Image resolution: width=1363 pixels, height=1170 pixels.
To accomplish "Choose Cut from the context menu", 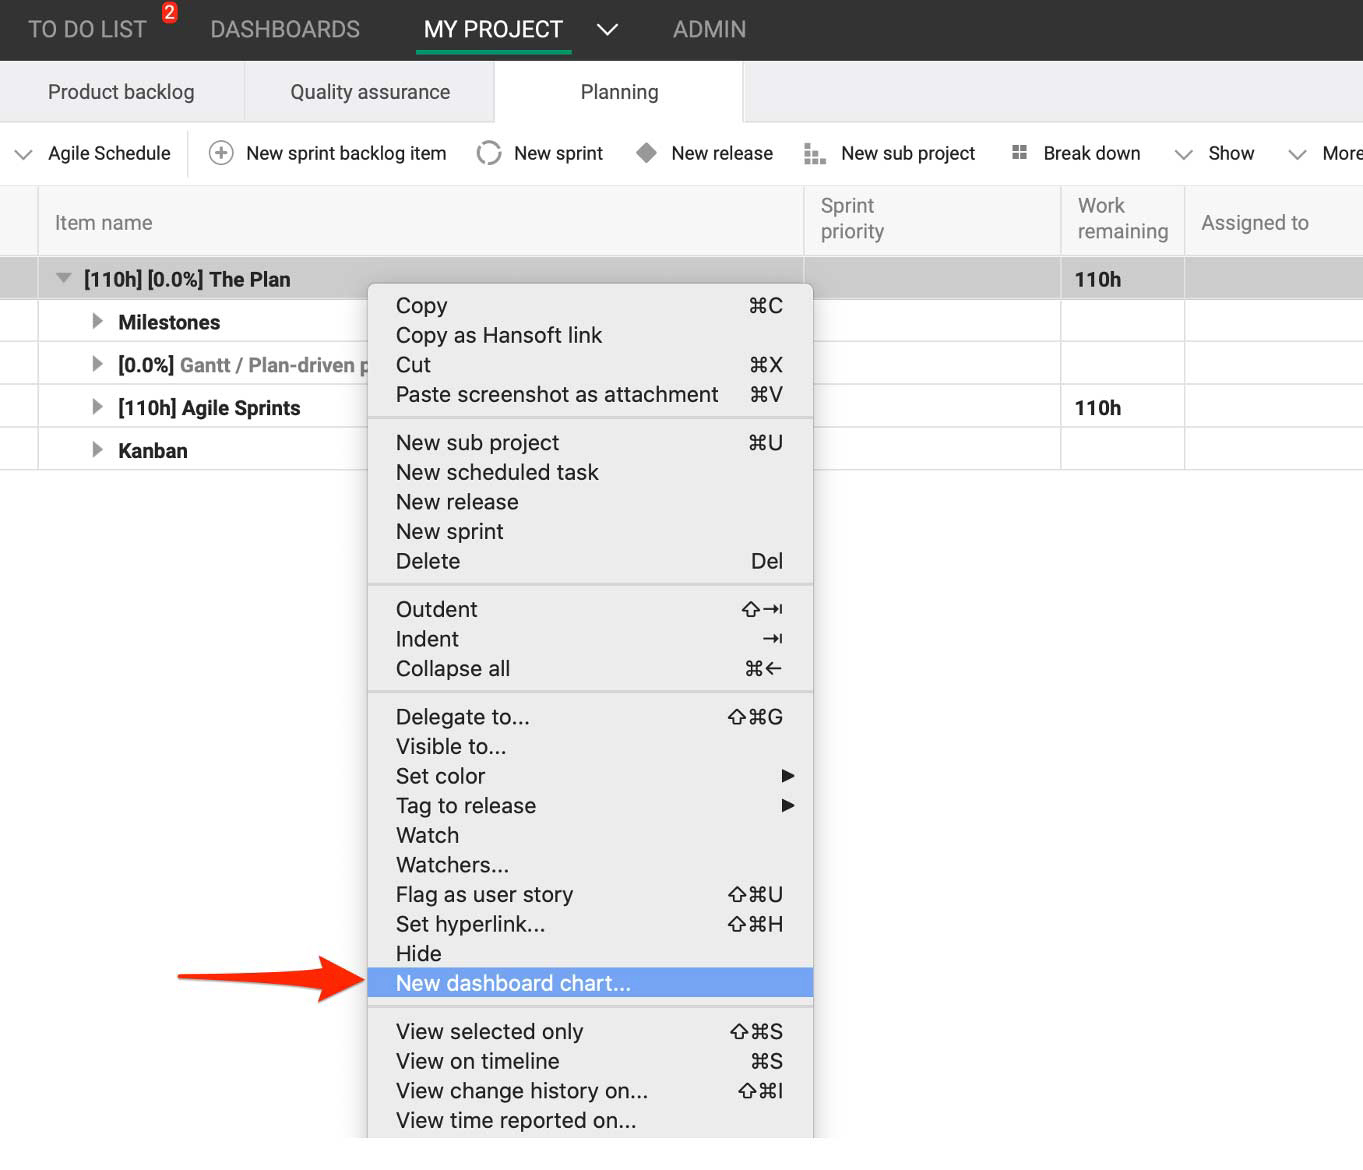I will tap(590, 365).
